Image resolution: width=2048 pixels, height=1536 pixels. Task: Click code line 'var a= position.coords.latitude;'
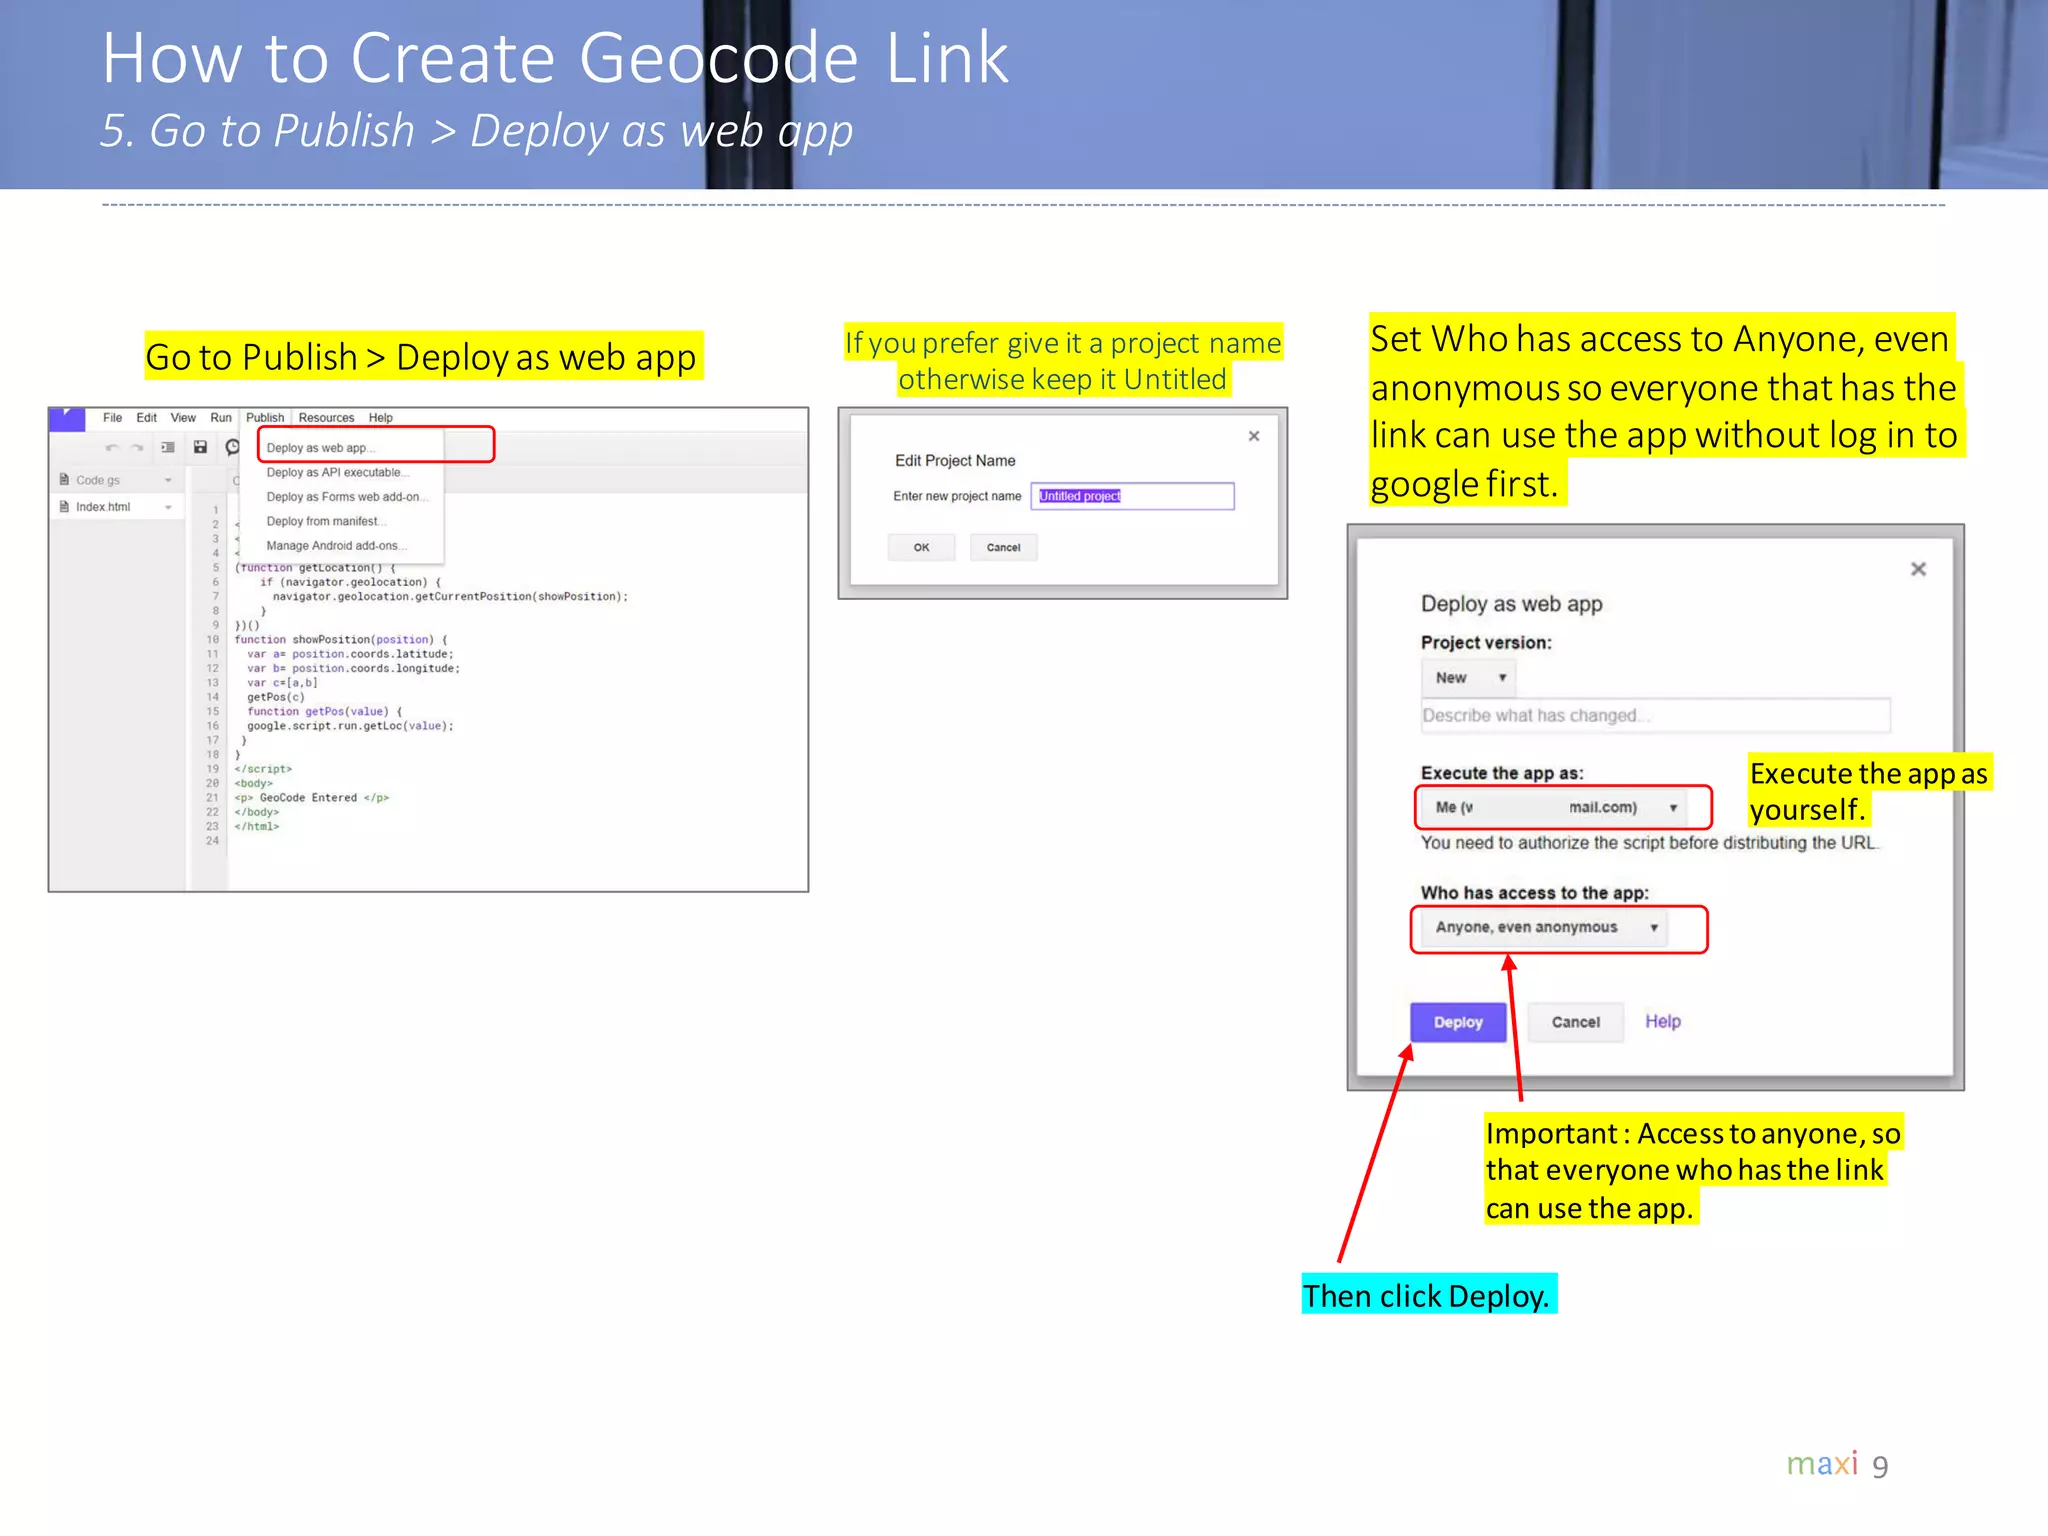[x=350, y=654]
